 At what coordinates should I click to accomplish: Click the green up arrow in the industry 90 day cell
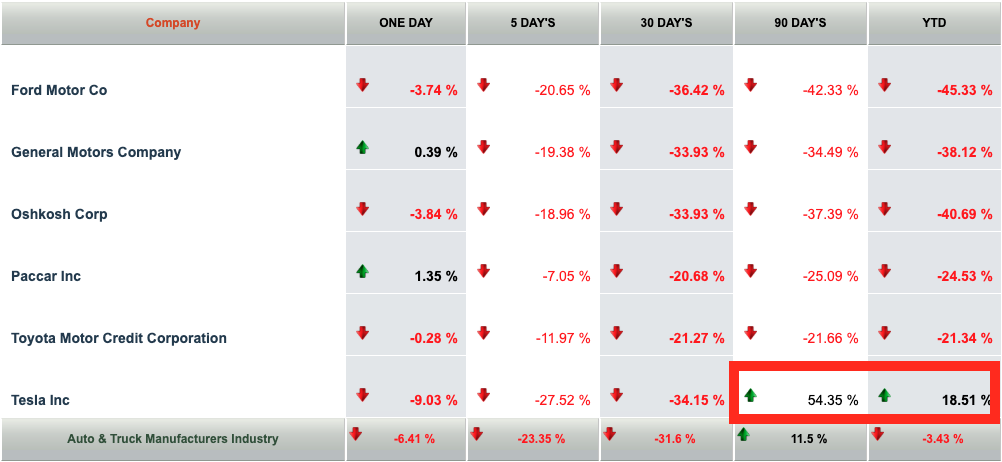tap(743, 435)
